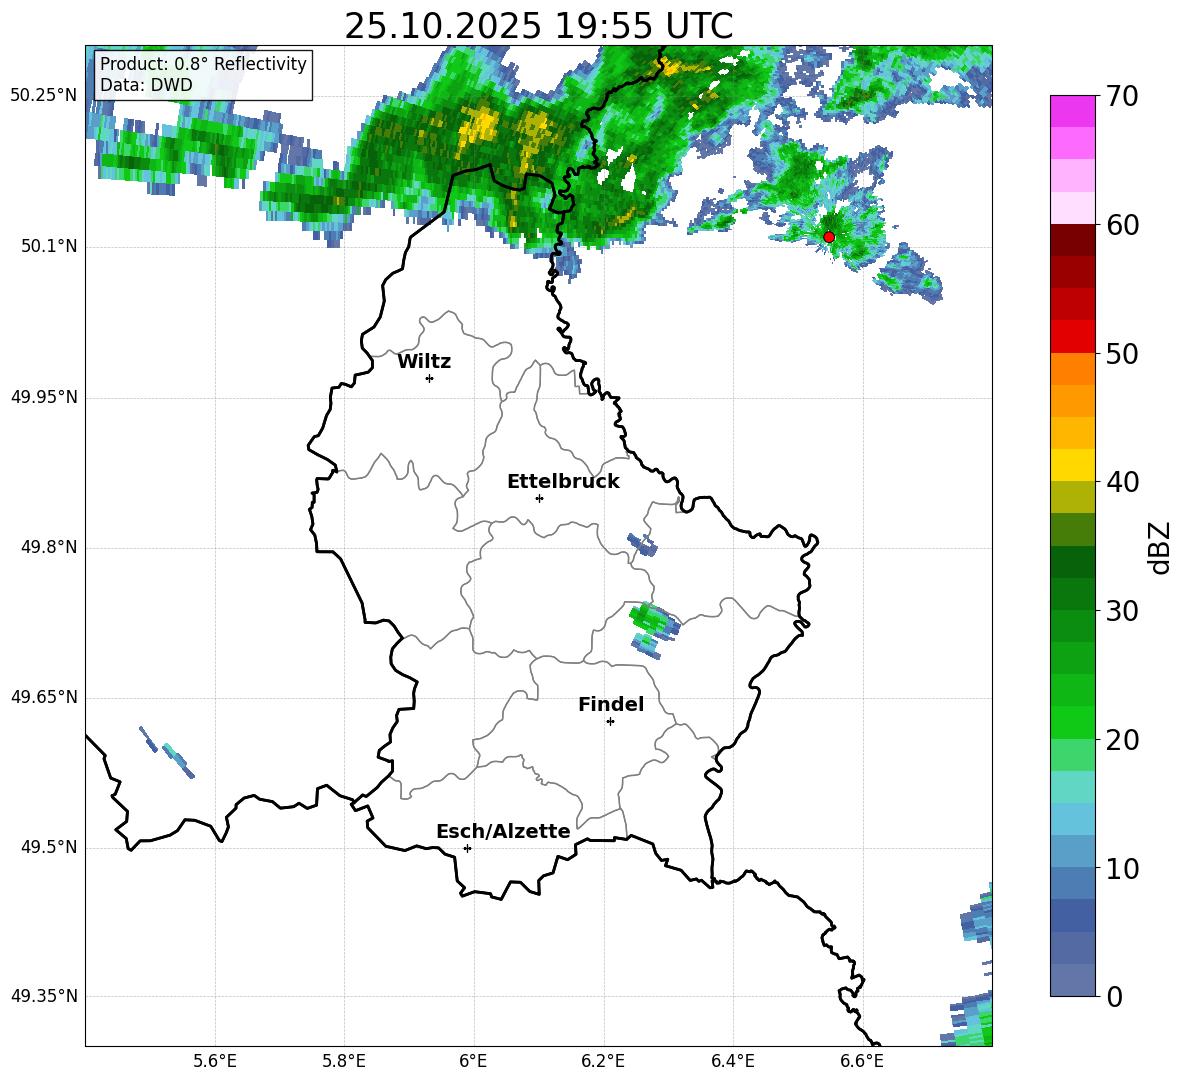Click the 49.95°N latitude label
Screen dimensions: 1184x1081
point(44,397)
